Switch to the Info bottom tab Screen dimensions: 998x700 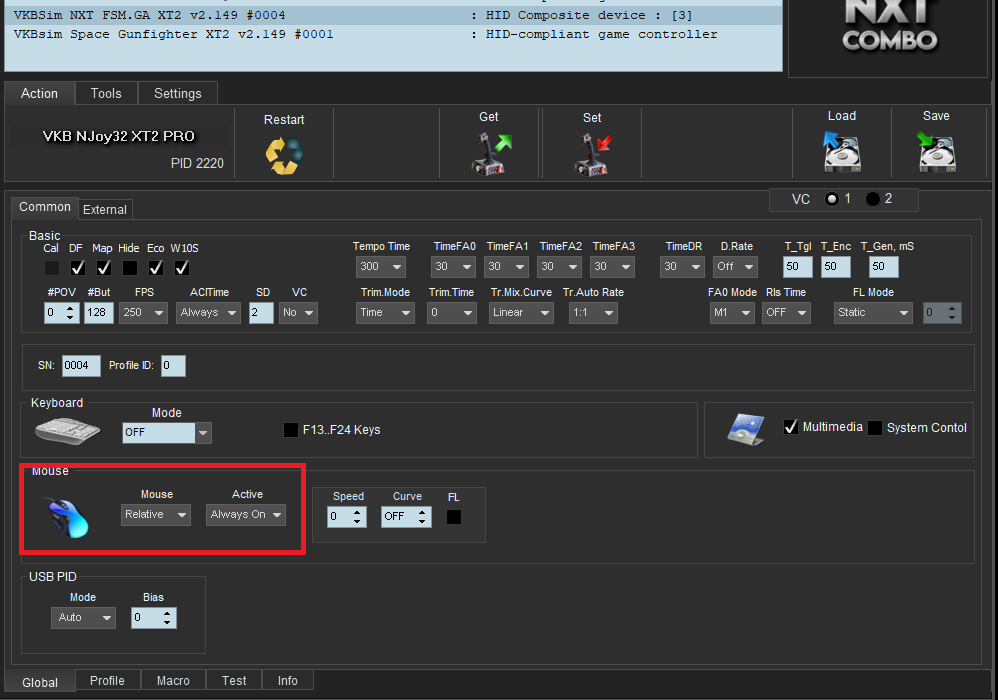(288, 680)
